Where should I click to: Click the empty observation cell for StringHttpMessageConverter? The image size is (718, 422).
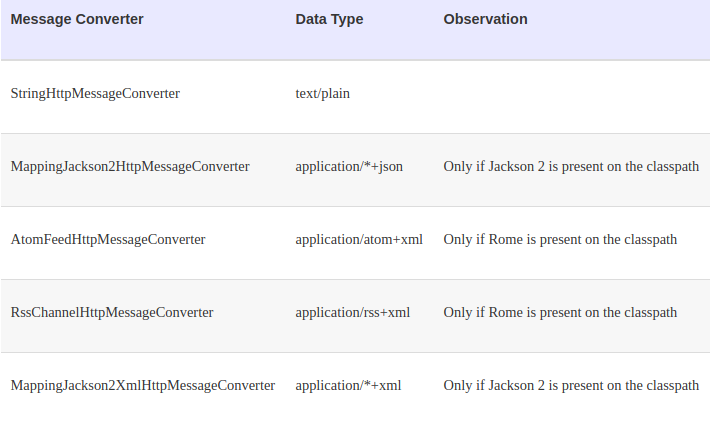(571, 94)
